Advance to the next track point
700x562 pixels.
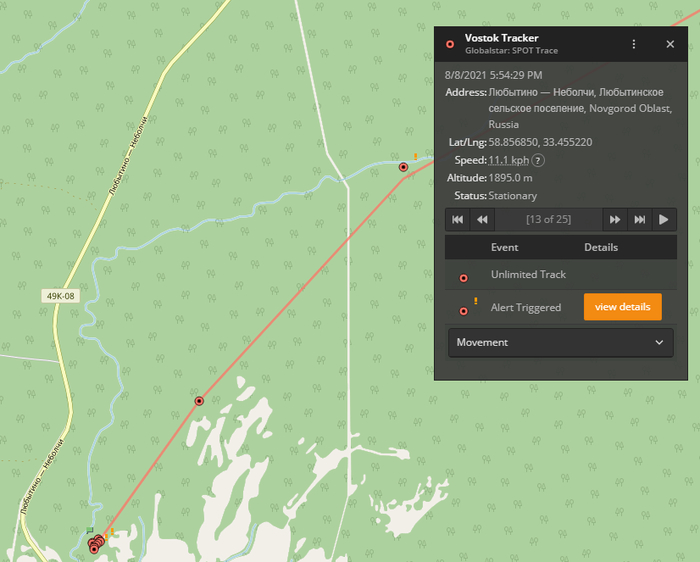(x=615, y=220)
